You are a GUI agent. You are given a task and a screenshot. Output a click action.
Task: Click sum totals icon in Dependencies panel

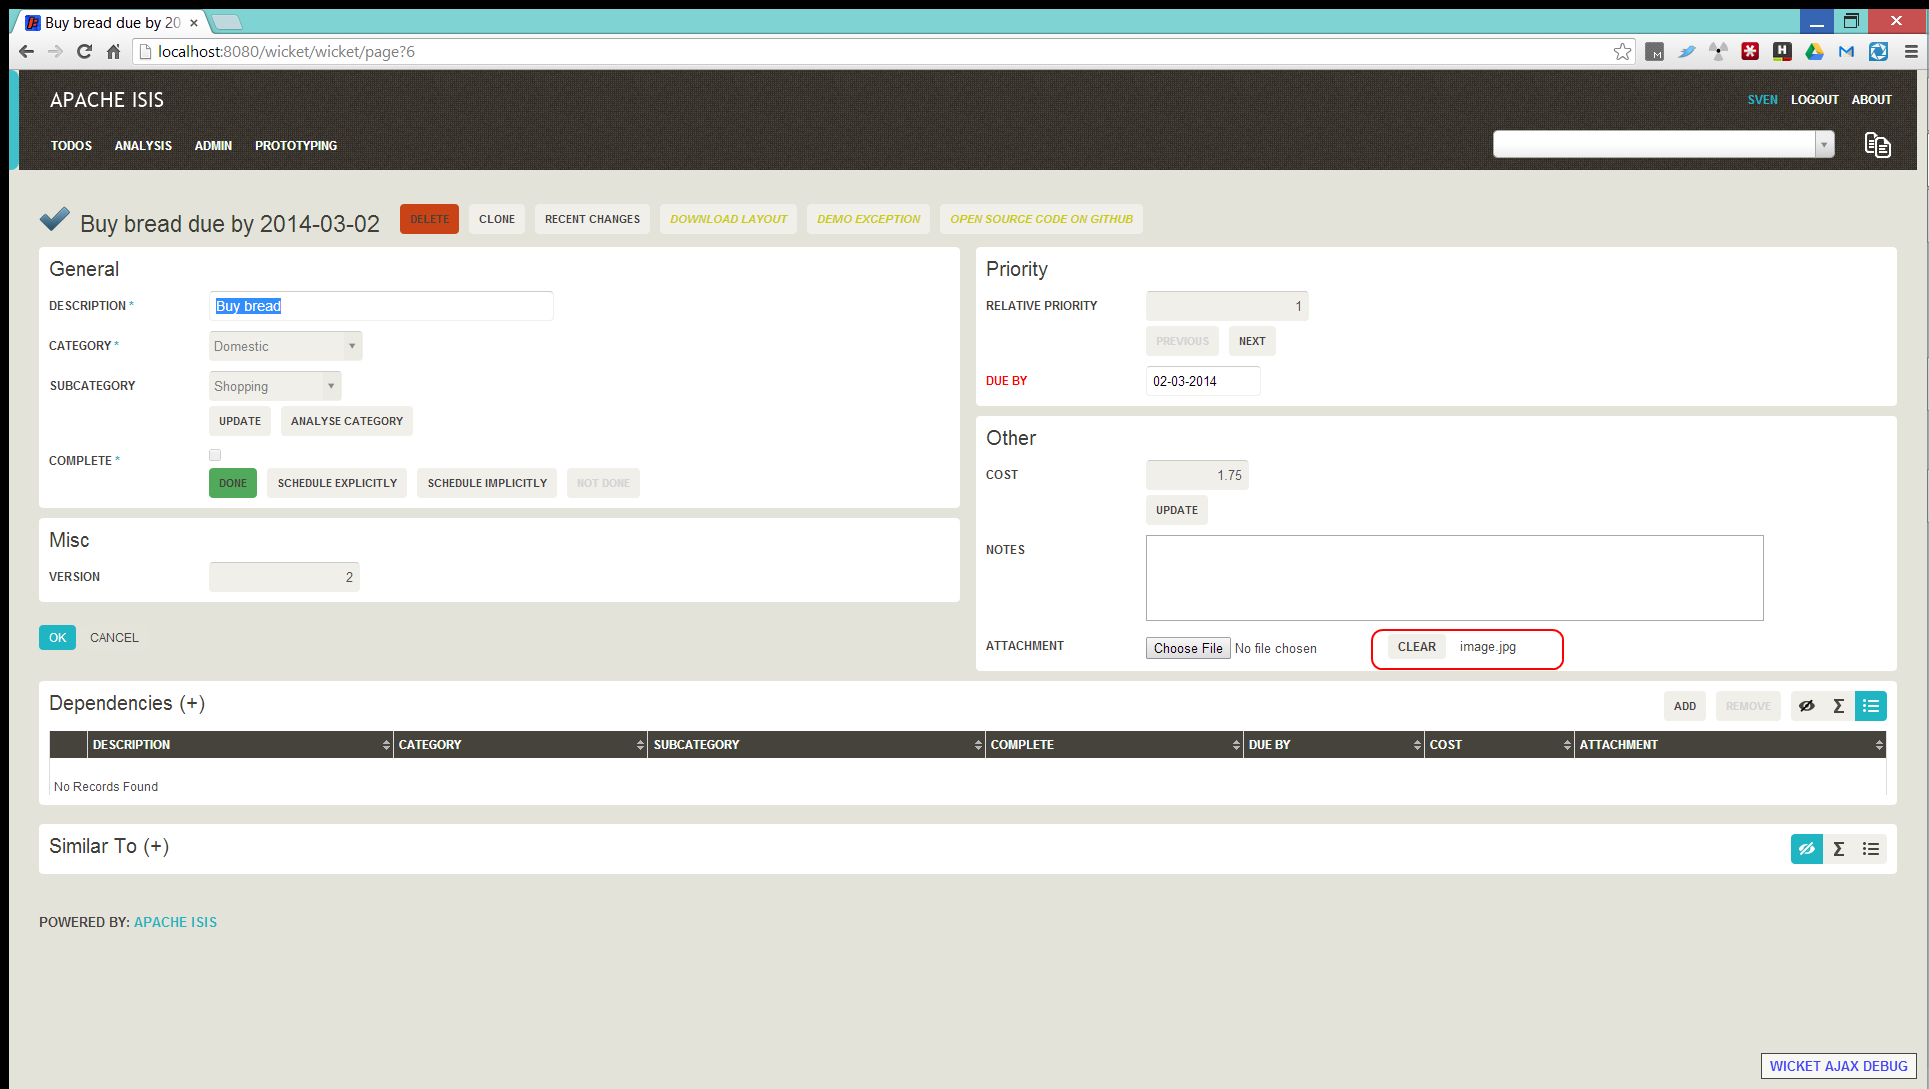1838,706
